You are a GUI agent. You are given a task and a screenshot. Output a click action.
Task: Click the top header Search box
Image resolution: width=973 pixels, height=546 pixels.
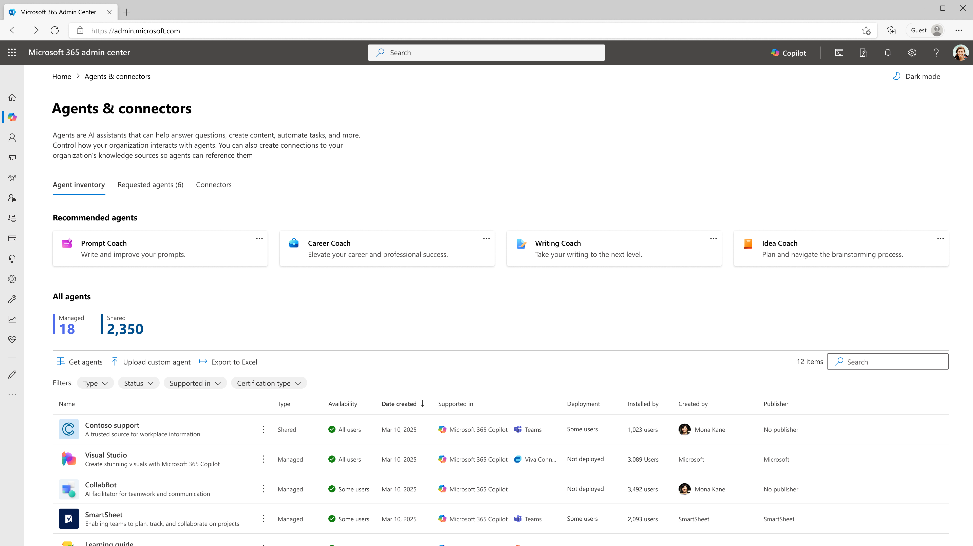click(486, 53)
